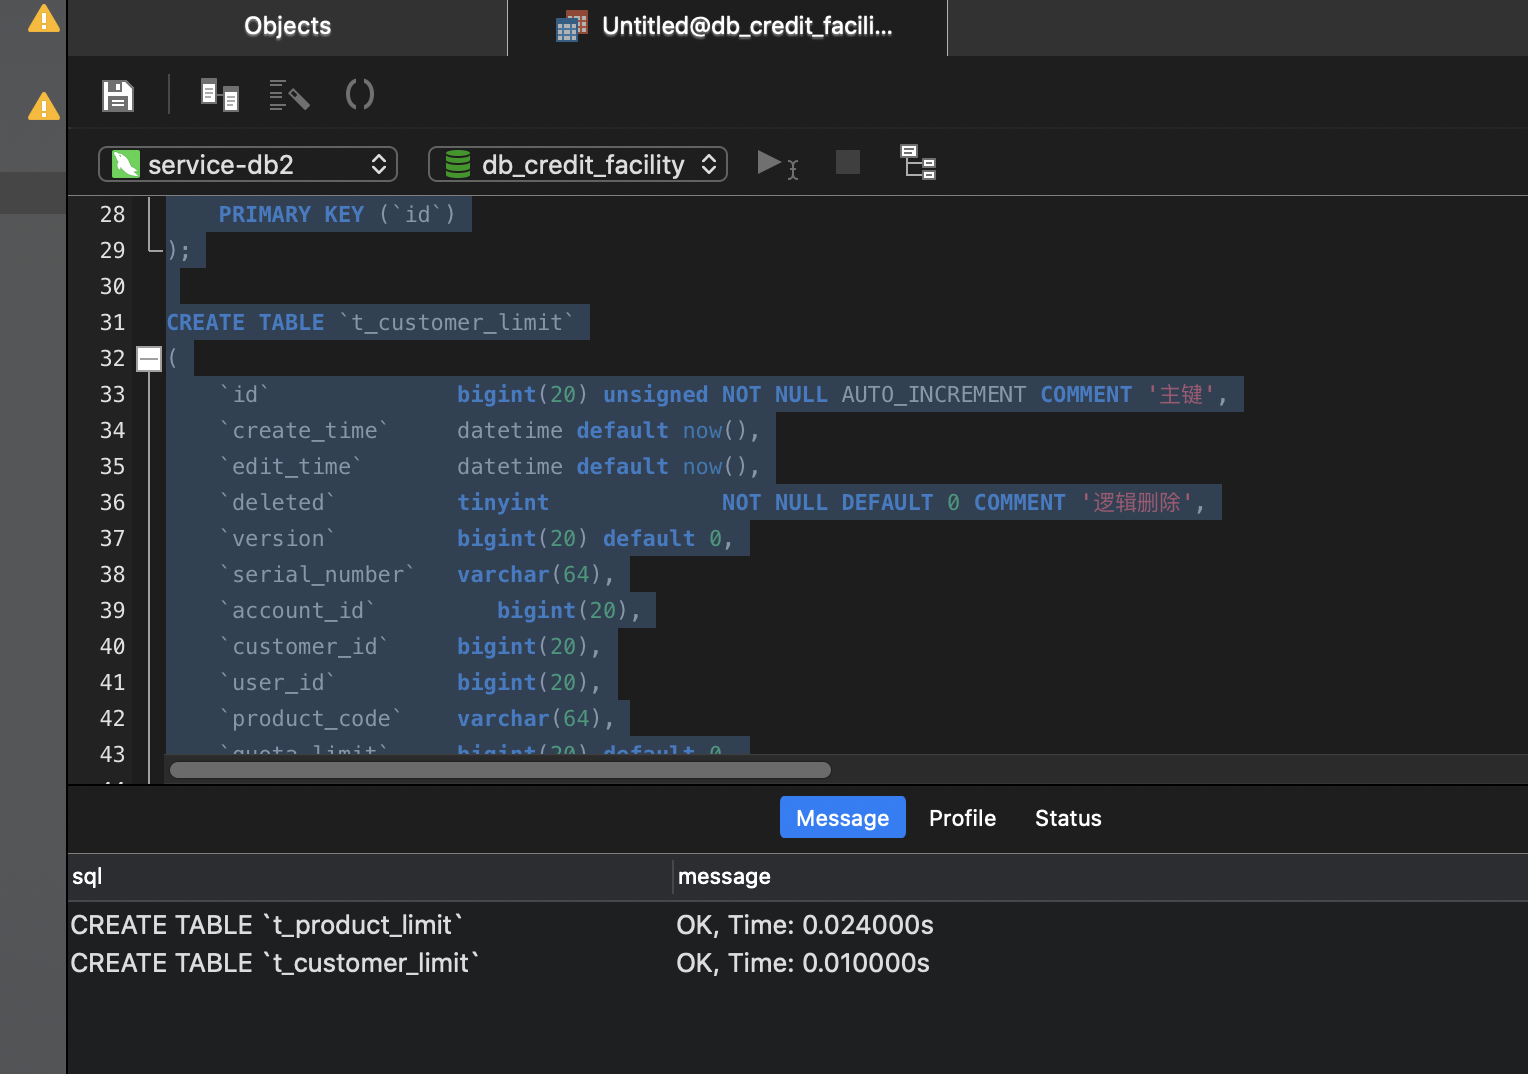Click the `create_time` column on line 34

pyautogui.click(x=304, y=430)
